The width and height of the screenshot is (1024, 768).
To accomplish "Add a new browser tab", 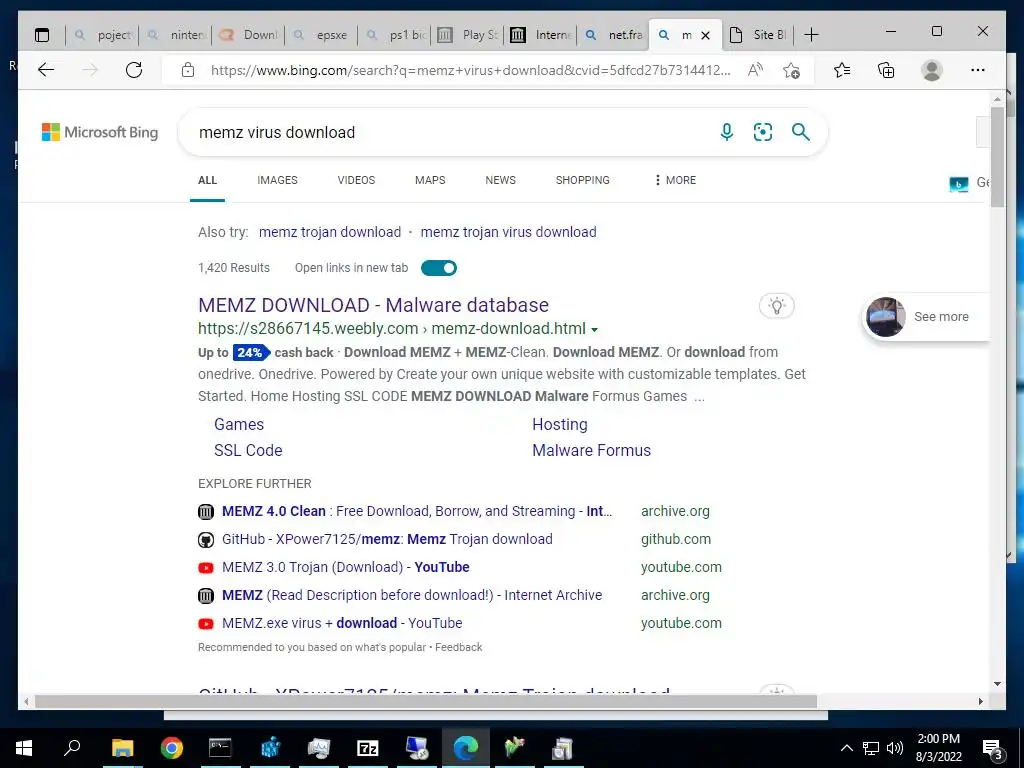I will point(811,35).
